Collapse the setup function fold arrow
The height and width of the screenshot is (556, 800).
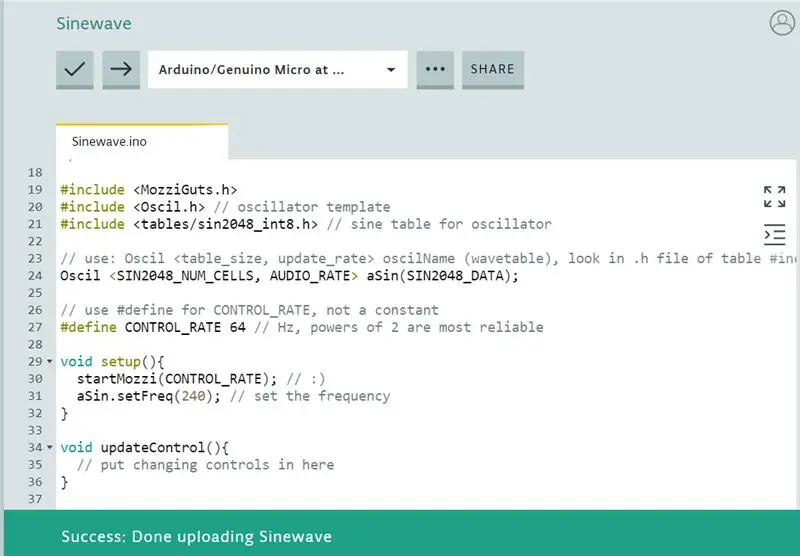[x=49, y=361]
